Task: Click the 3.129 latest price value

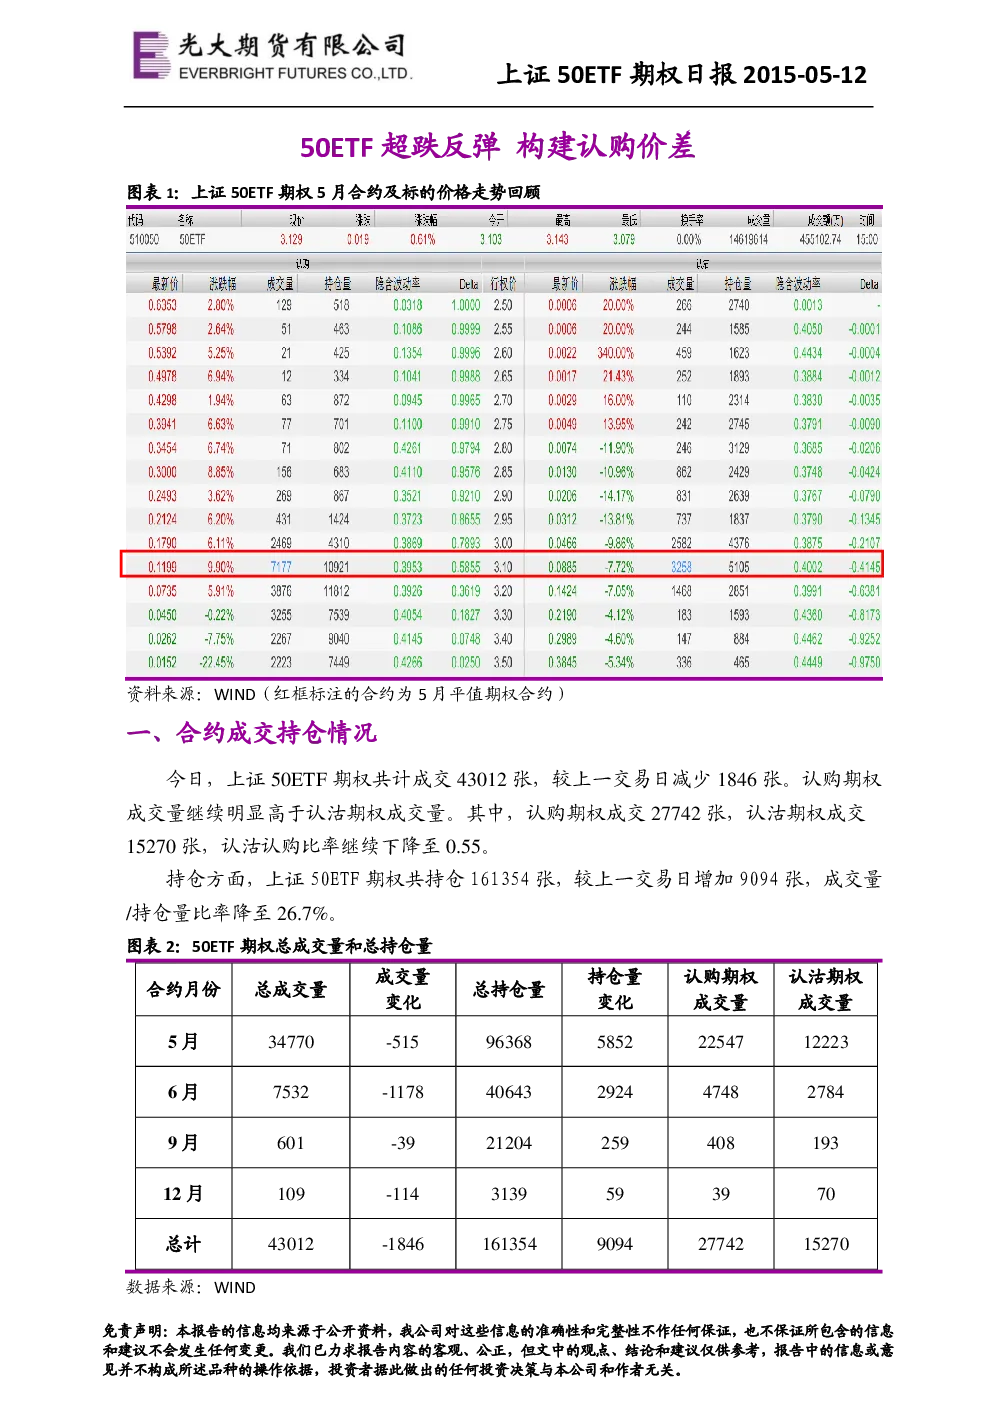Action: 291,240
